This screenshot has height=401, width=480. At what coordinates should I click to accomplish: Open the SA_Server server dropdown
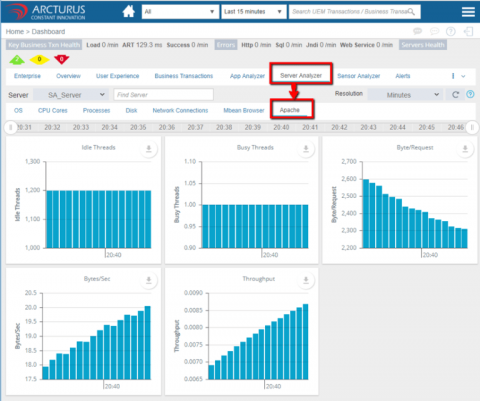[71, 95]
